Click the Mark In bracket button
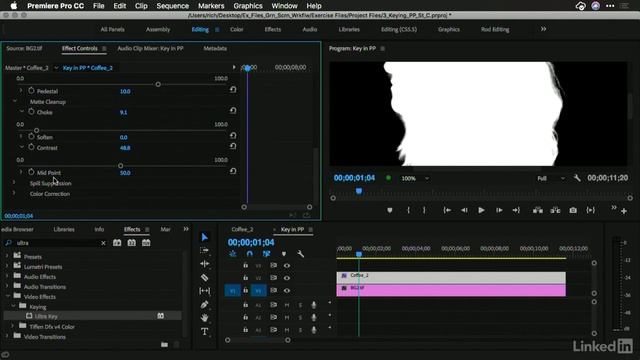This screenshot has width=640, height=360. pyautogui.click(x=408, y=210)
